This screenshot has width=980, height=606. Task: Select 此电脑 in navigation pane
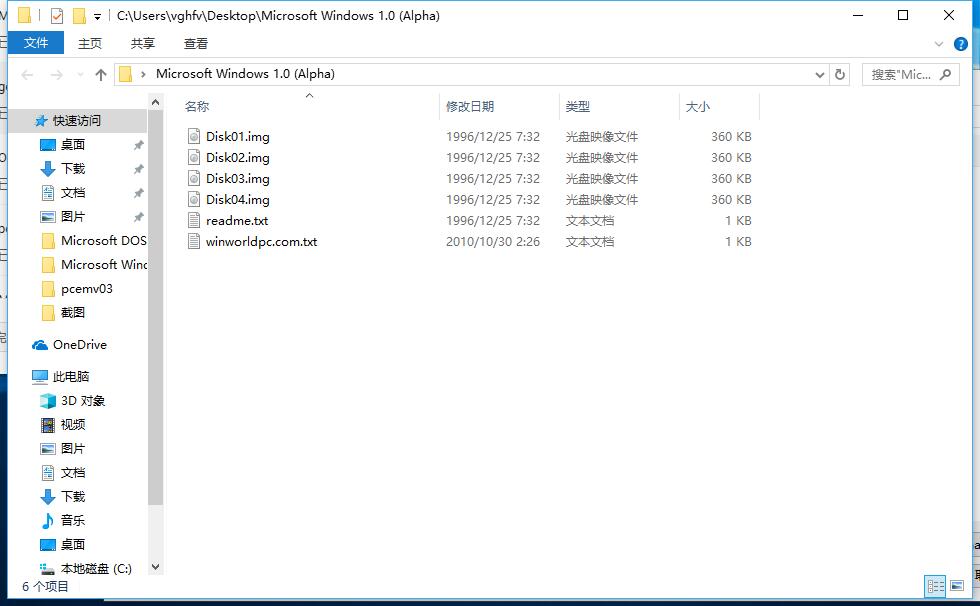click(x=71, y=377)
